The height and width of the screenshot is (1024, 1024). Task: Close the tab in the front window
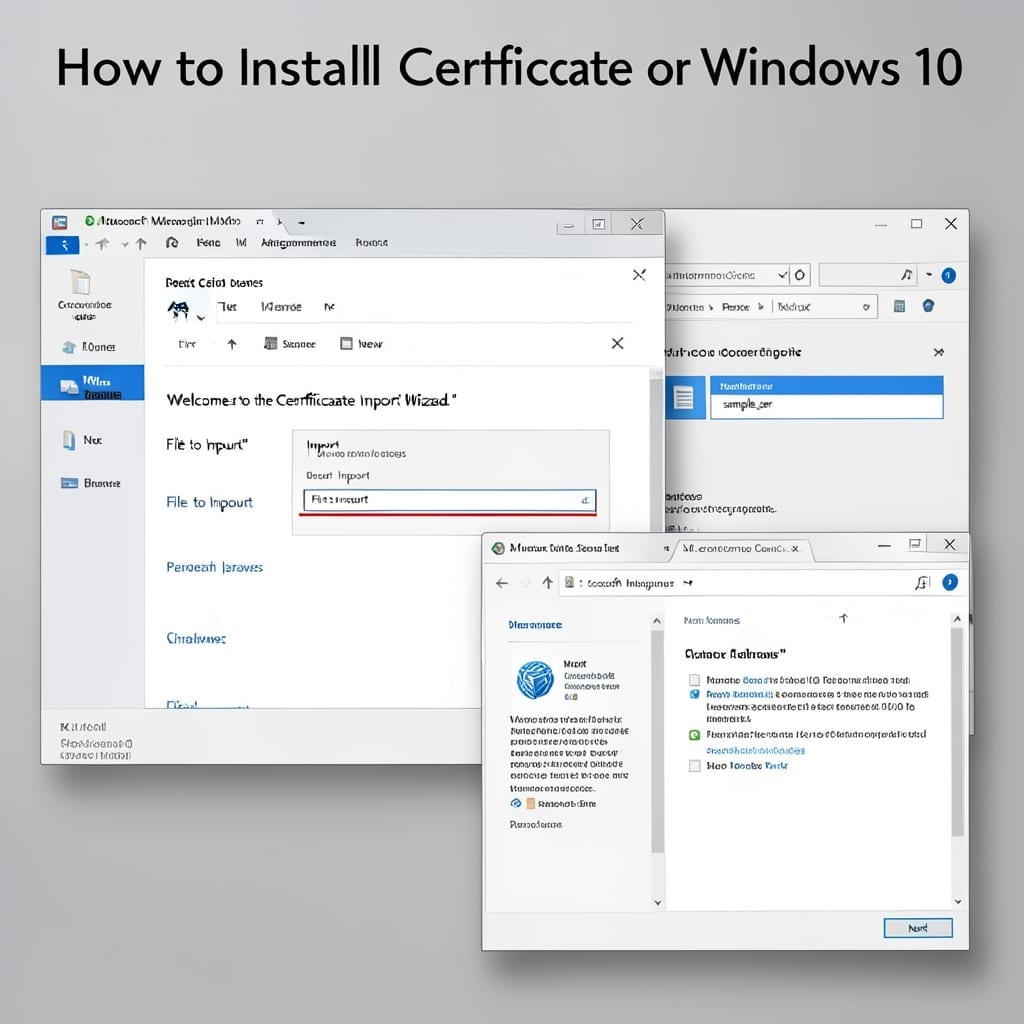(x=795, y=549)
